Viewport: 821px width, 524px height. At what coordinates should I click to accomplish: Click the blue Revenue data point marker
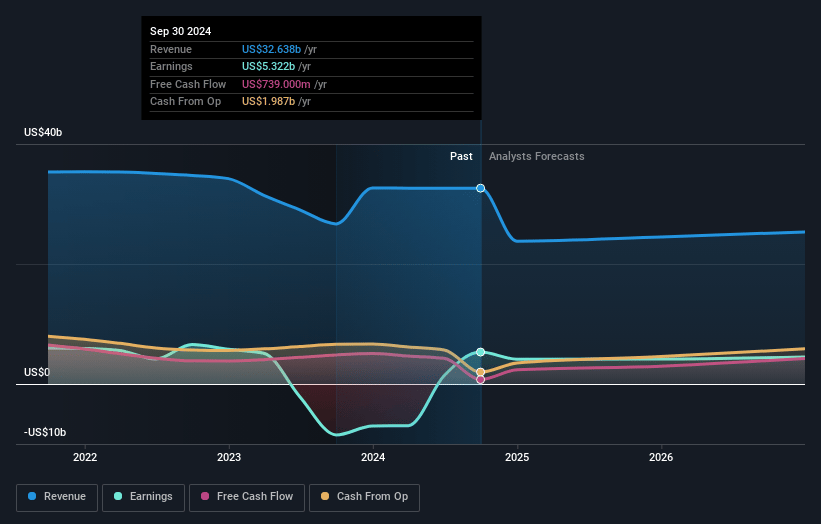click(480, 188)
